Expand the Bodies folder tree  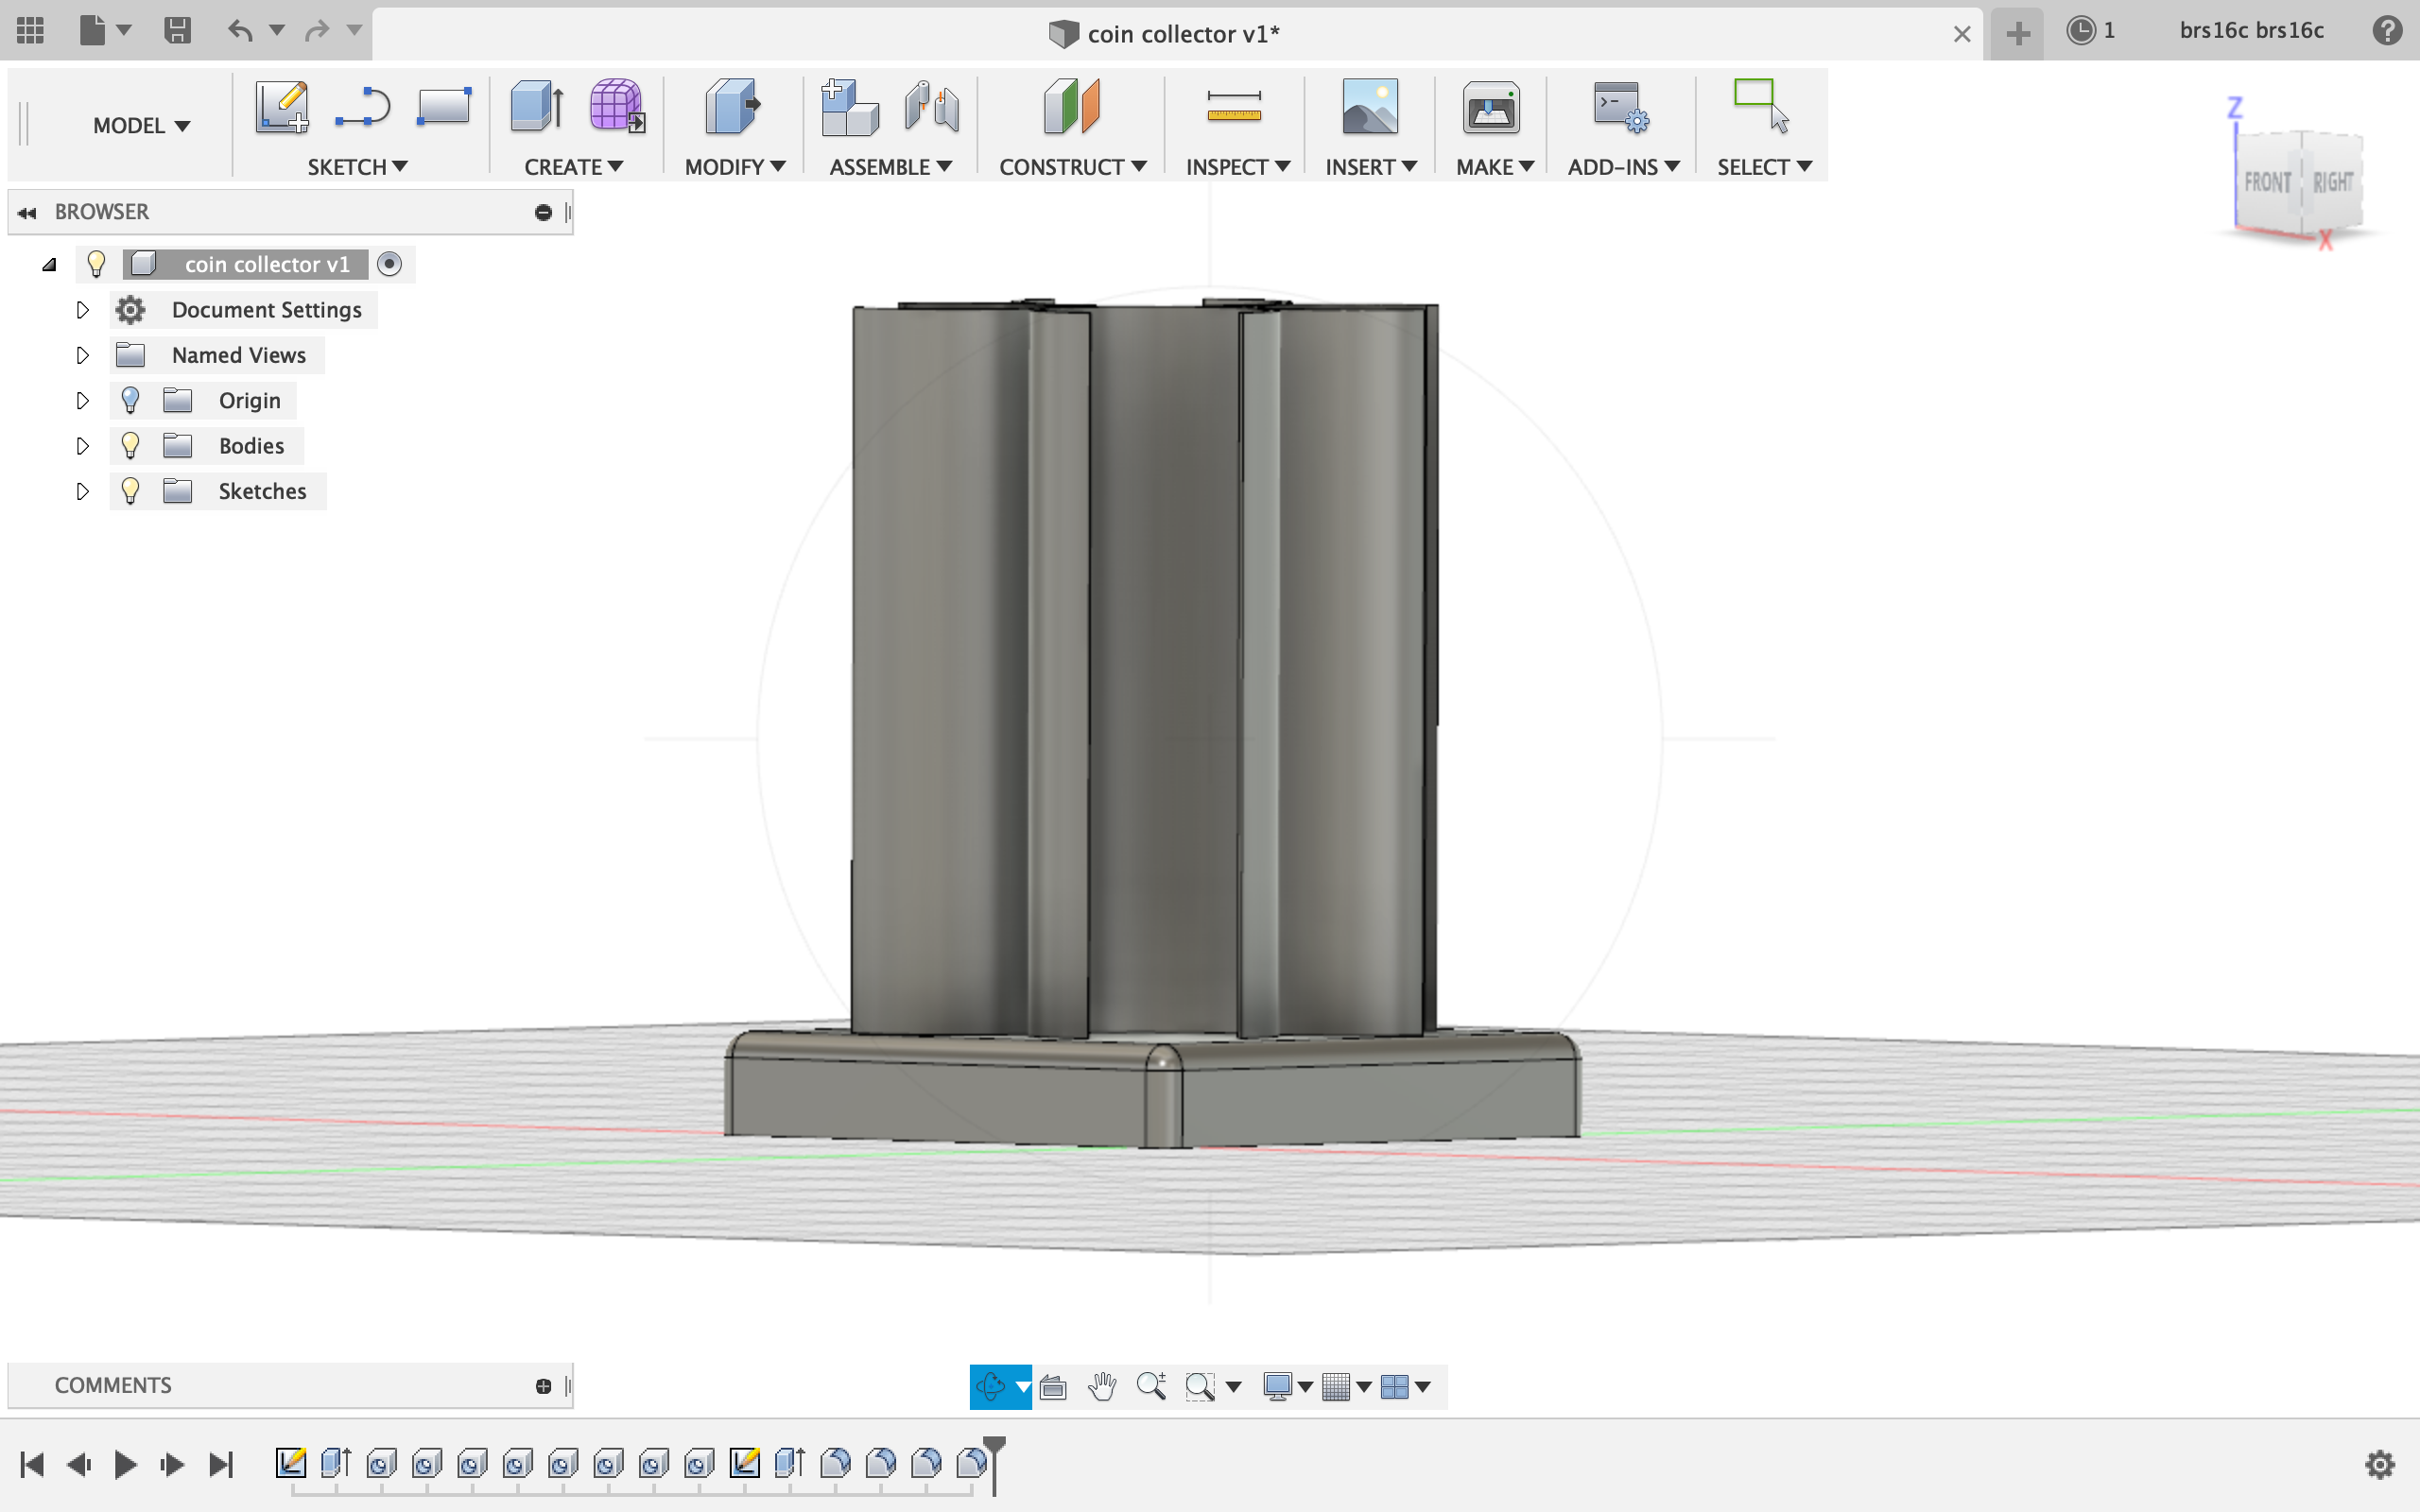(82, 446)
